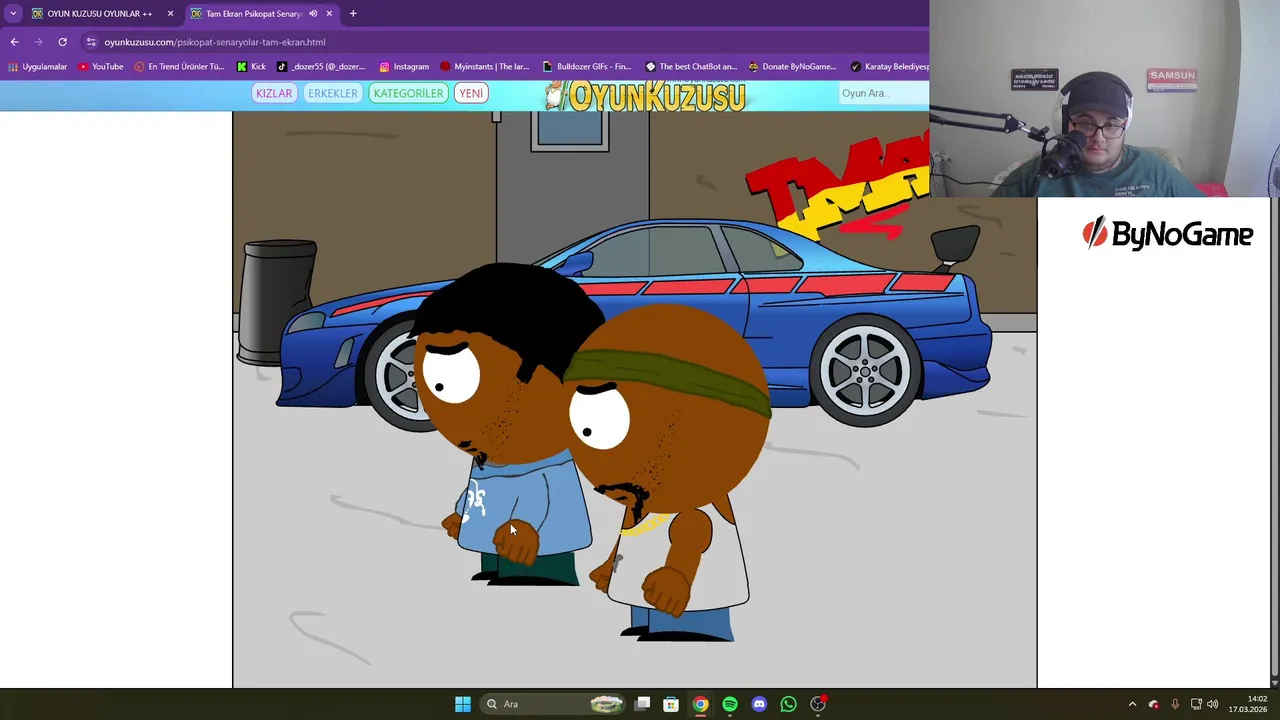Open the YouTube bookmark
1280x720 pixels.
coord(100,67)
